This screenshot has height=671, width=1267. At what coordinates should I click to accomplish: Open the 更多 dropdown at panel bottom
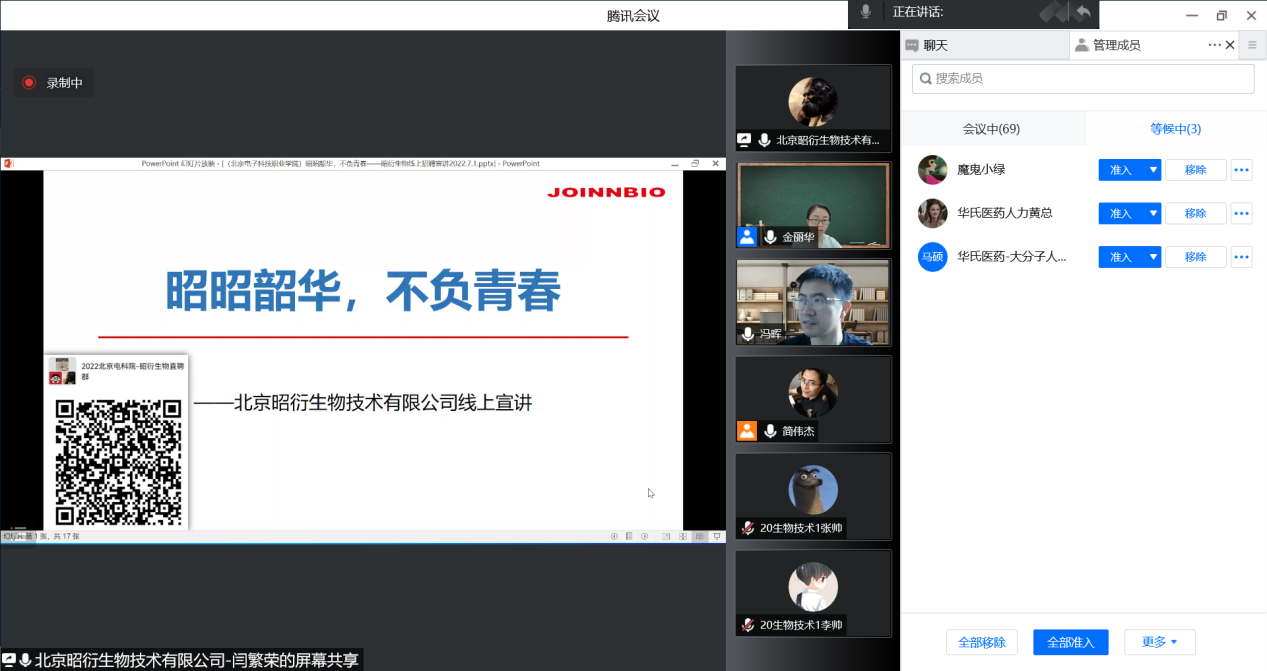(1159, 642)
